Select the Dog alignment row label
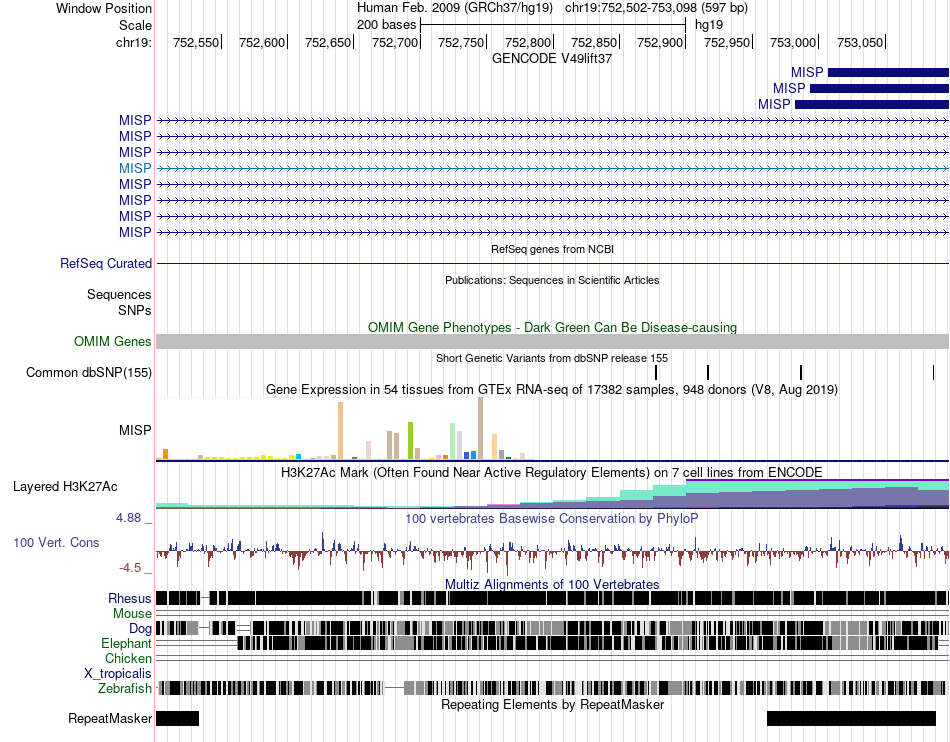 tap(140, 629)
